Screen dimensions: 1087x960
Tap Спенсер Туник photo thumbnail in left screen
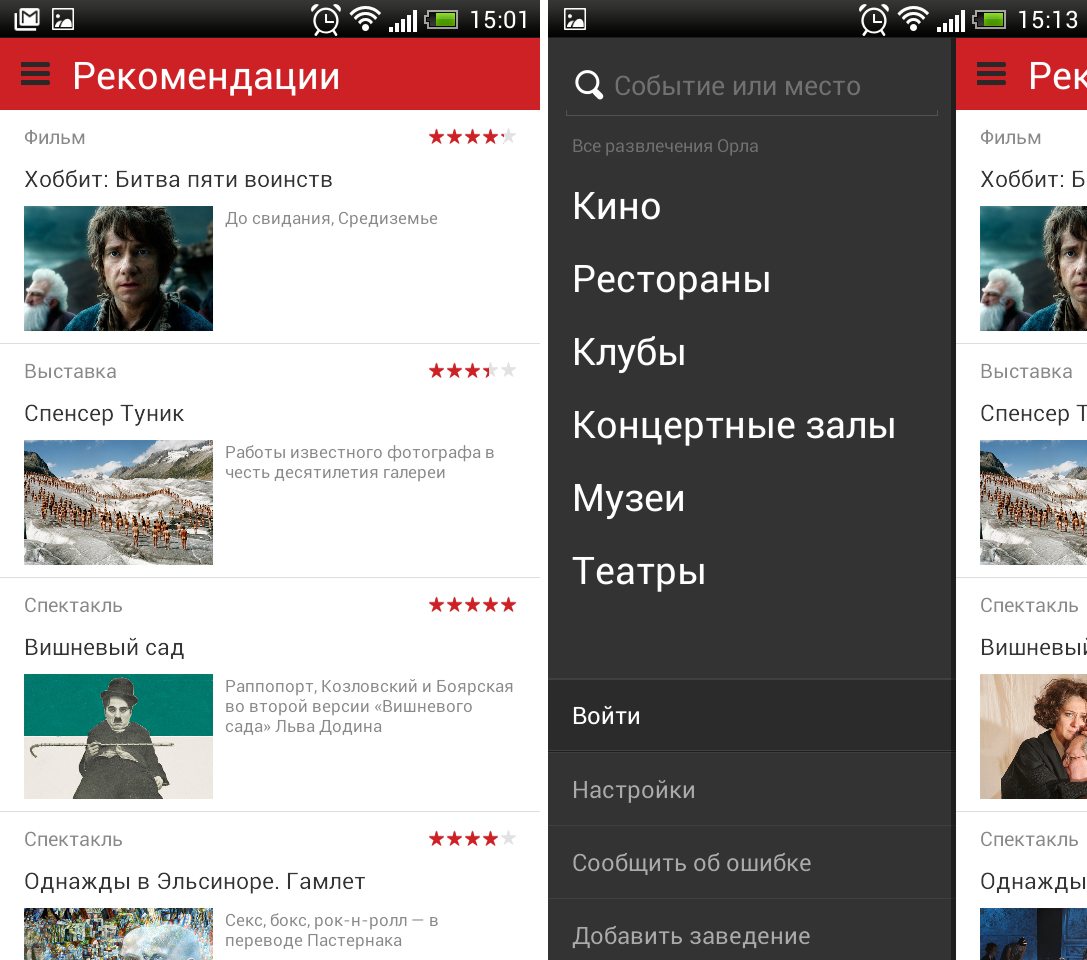[x=119, y=503]
